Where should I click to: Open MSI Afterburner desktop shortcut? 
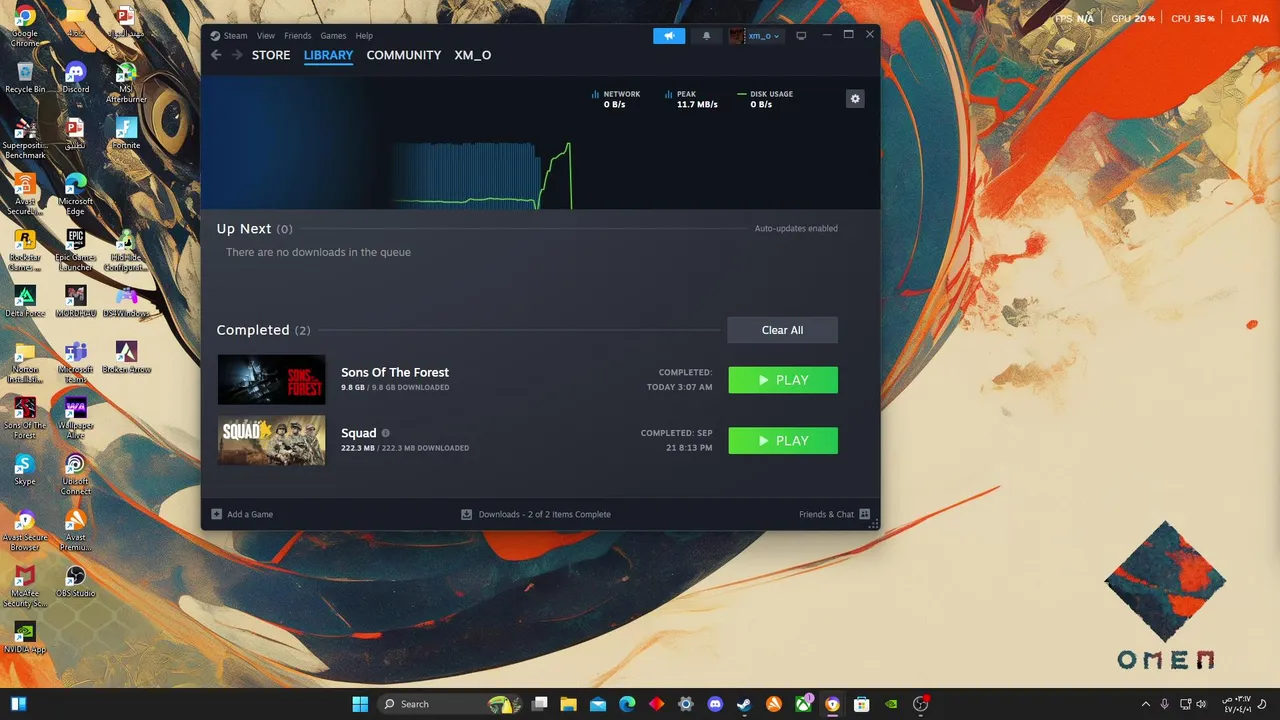[126, 83]
